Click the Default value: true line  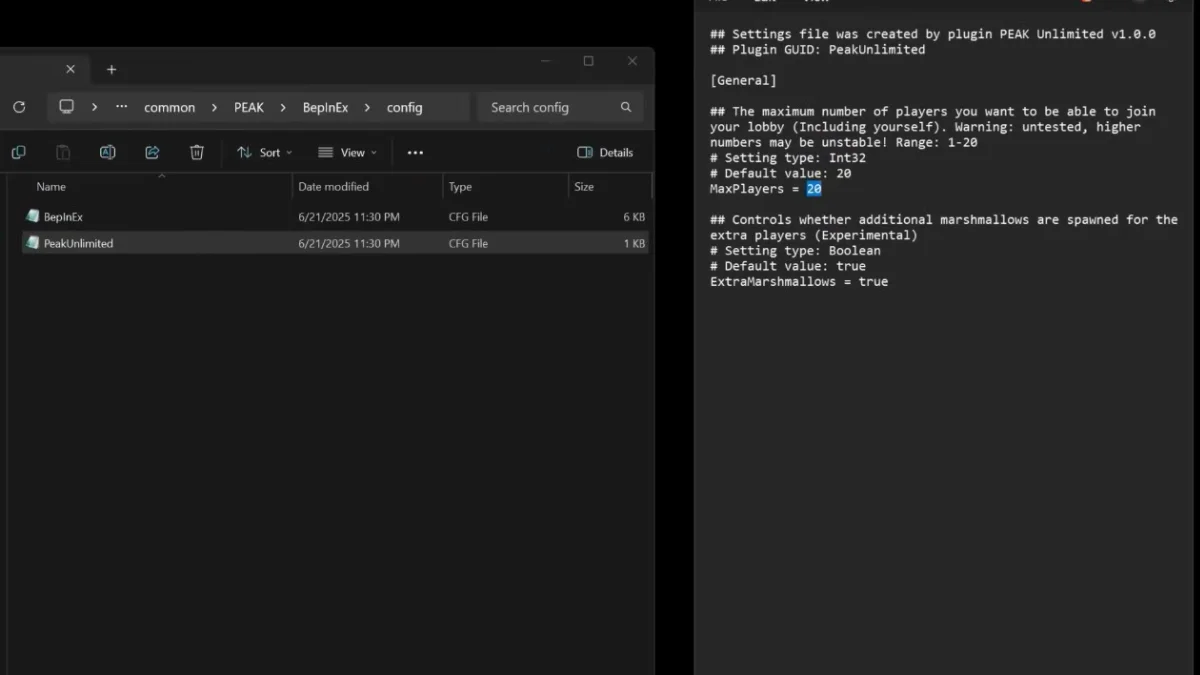[788, 266]
